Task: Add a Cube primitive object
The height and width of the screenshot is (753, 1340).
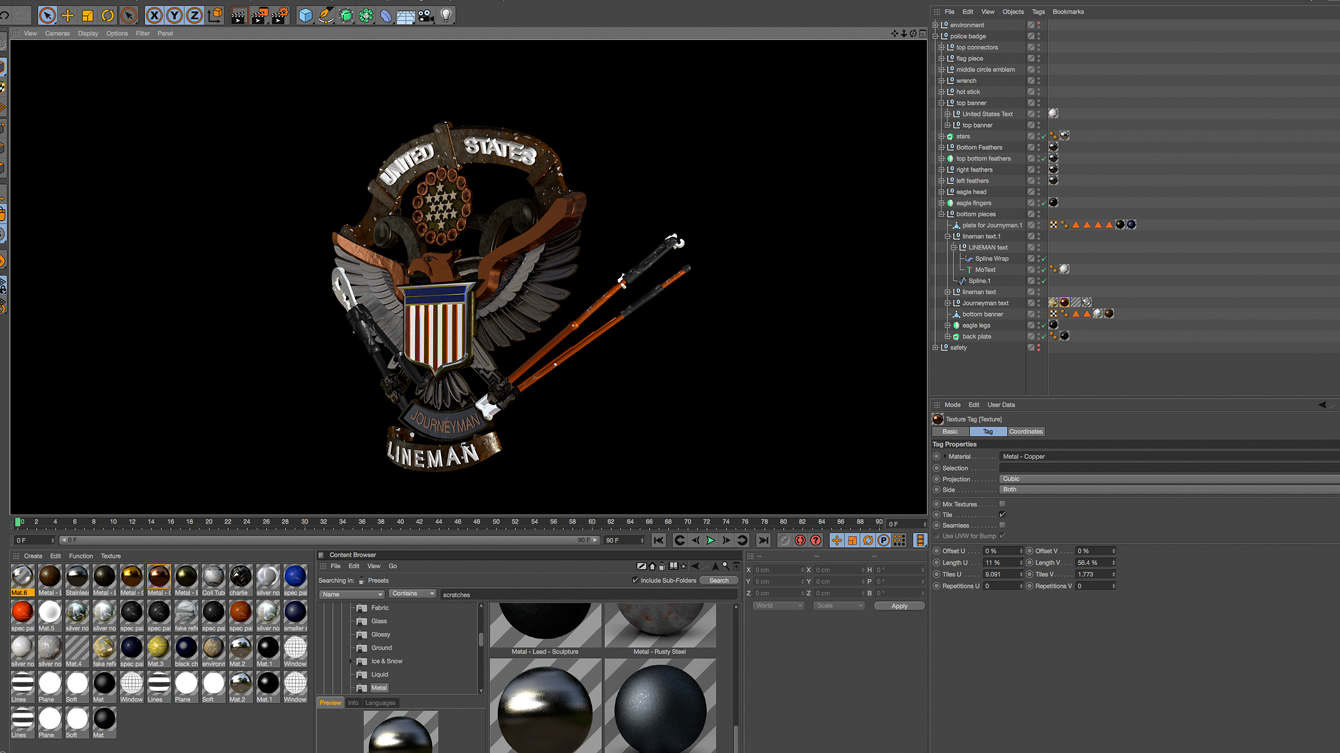Action: 306,16
